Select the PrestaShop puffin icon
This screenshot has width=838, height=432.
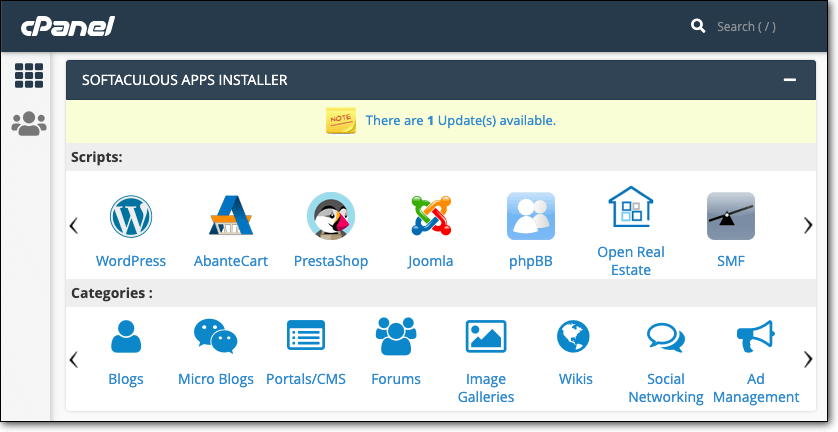coord(331,216)
